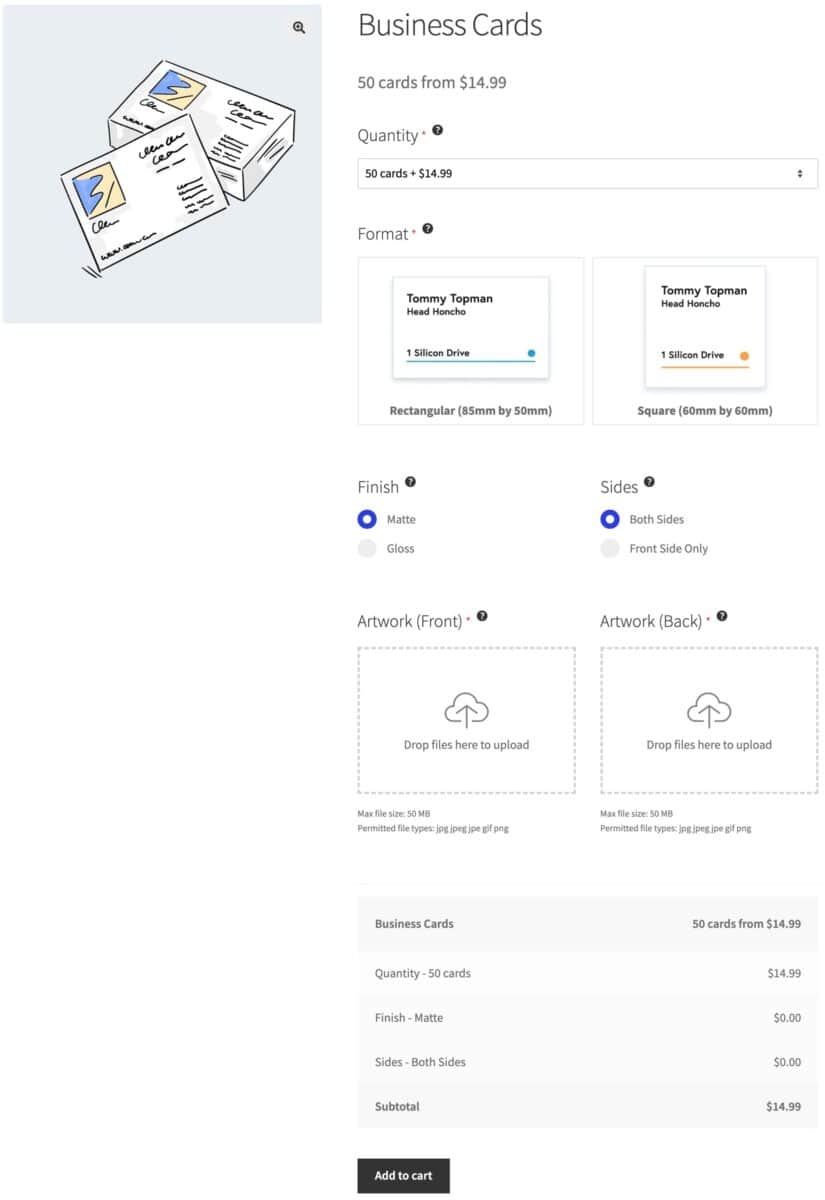Select the Rectangular 85mm by 50mm format

click(x=470, y=340)
